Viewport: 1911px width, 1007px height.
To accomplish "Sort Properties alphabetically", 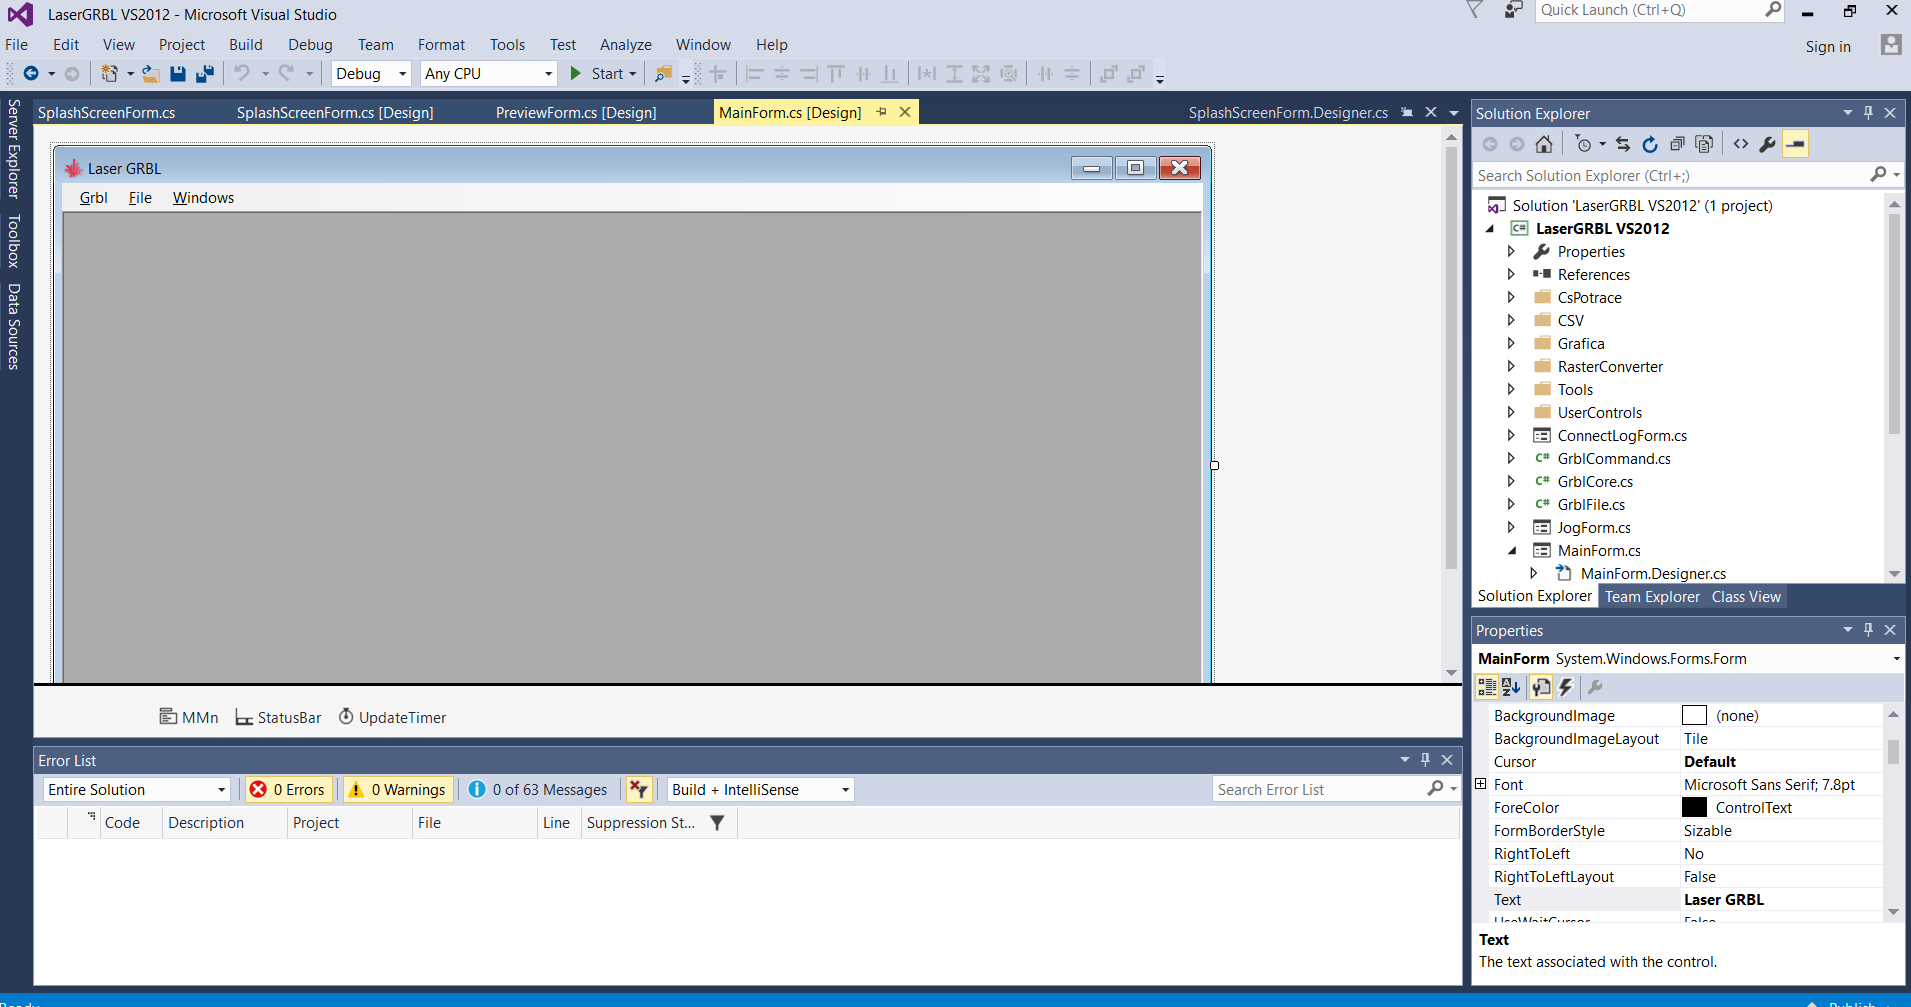I will coord(1511,687).
